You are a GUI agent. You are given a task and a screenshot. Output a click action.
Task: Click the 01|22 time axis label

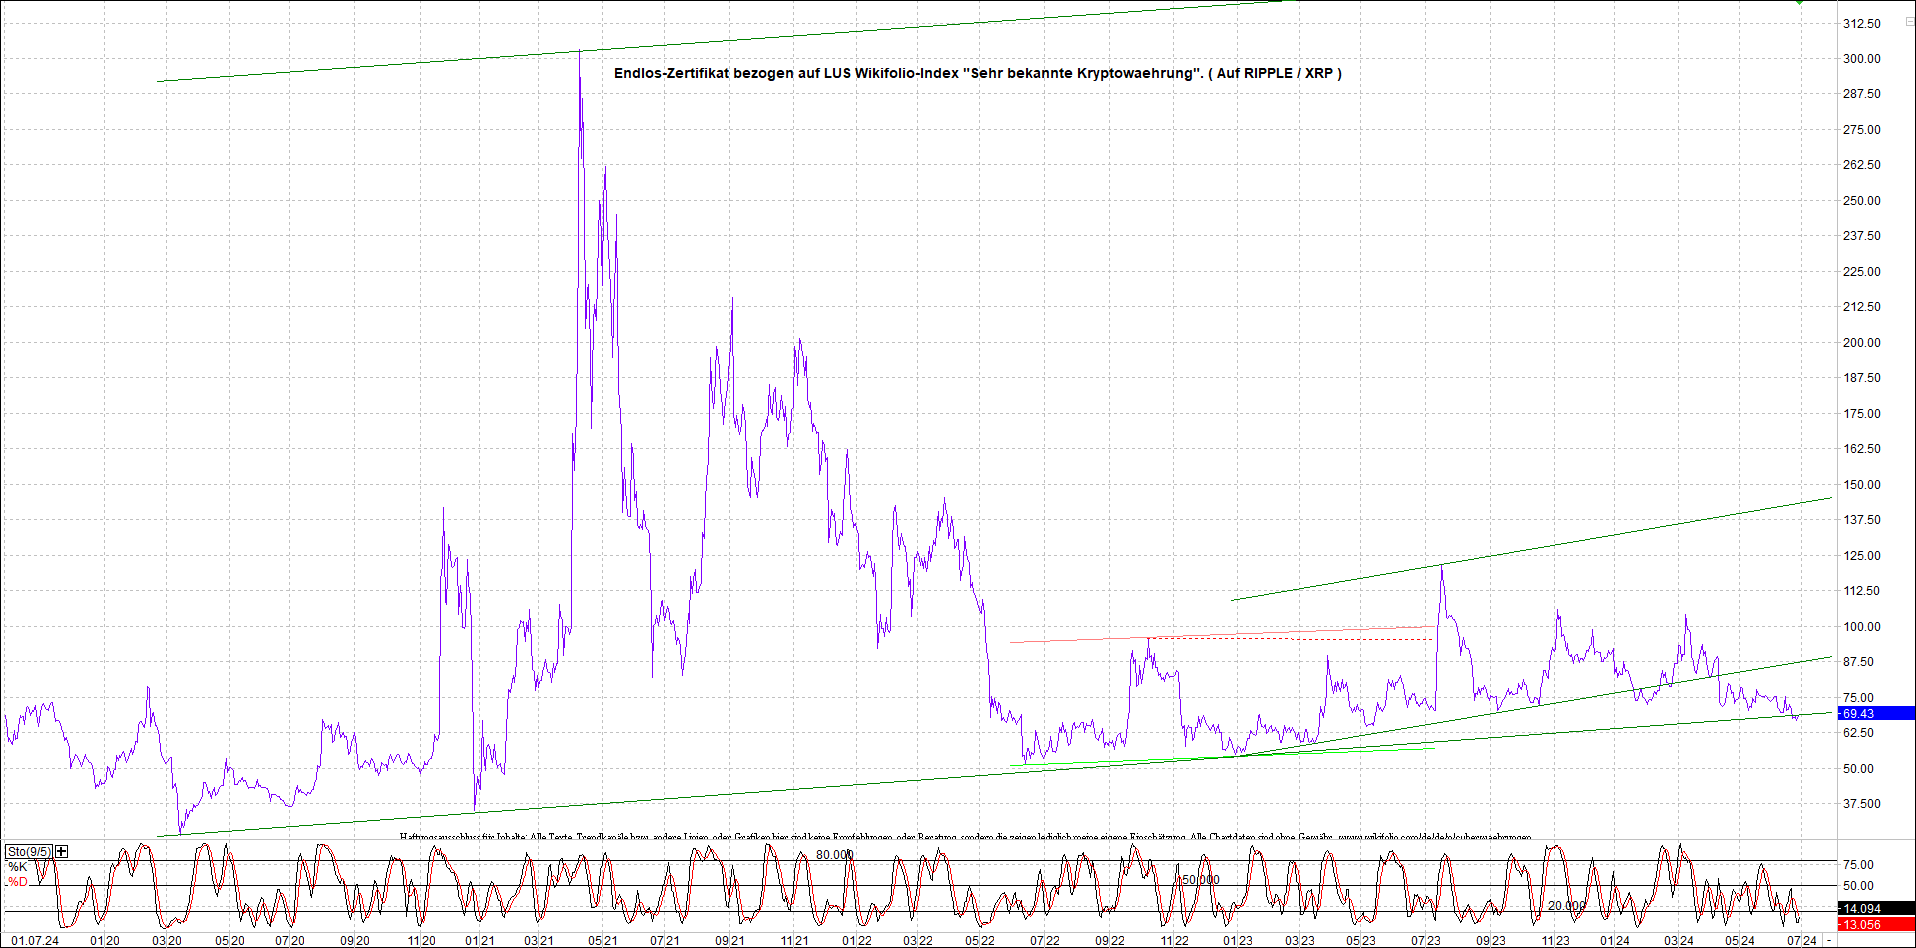pos(856,940)
